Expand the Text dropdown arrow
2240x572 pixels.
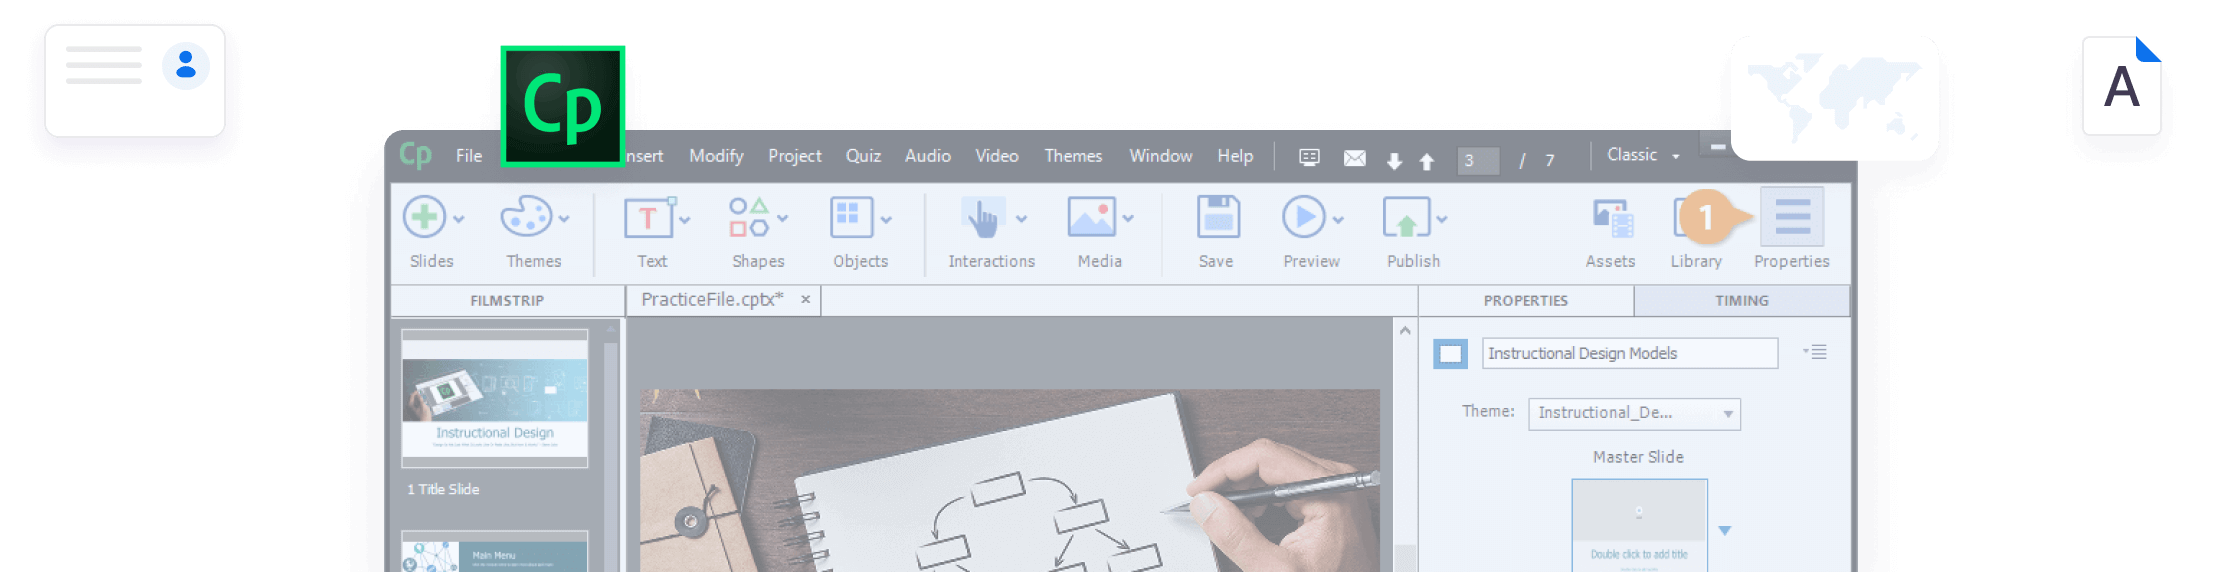pyautogui.click(x=685, y=219)
